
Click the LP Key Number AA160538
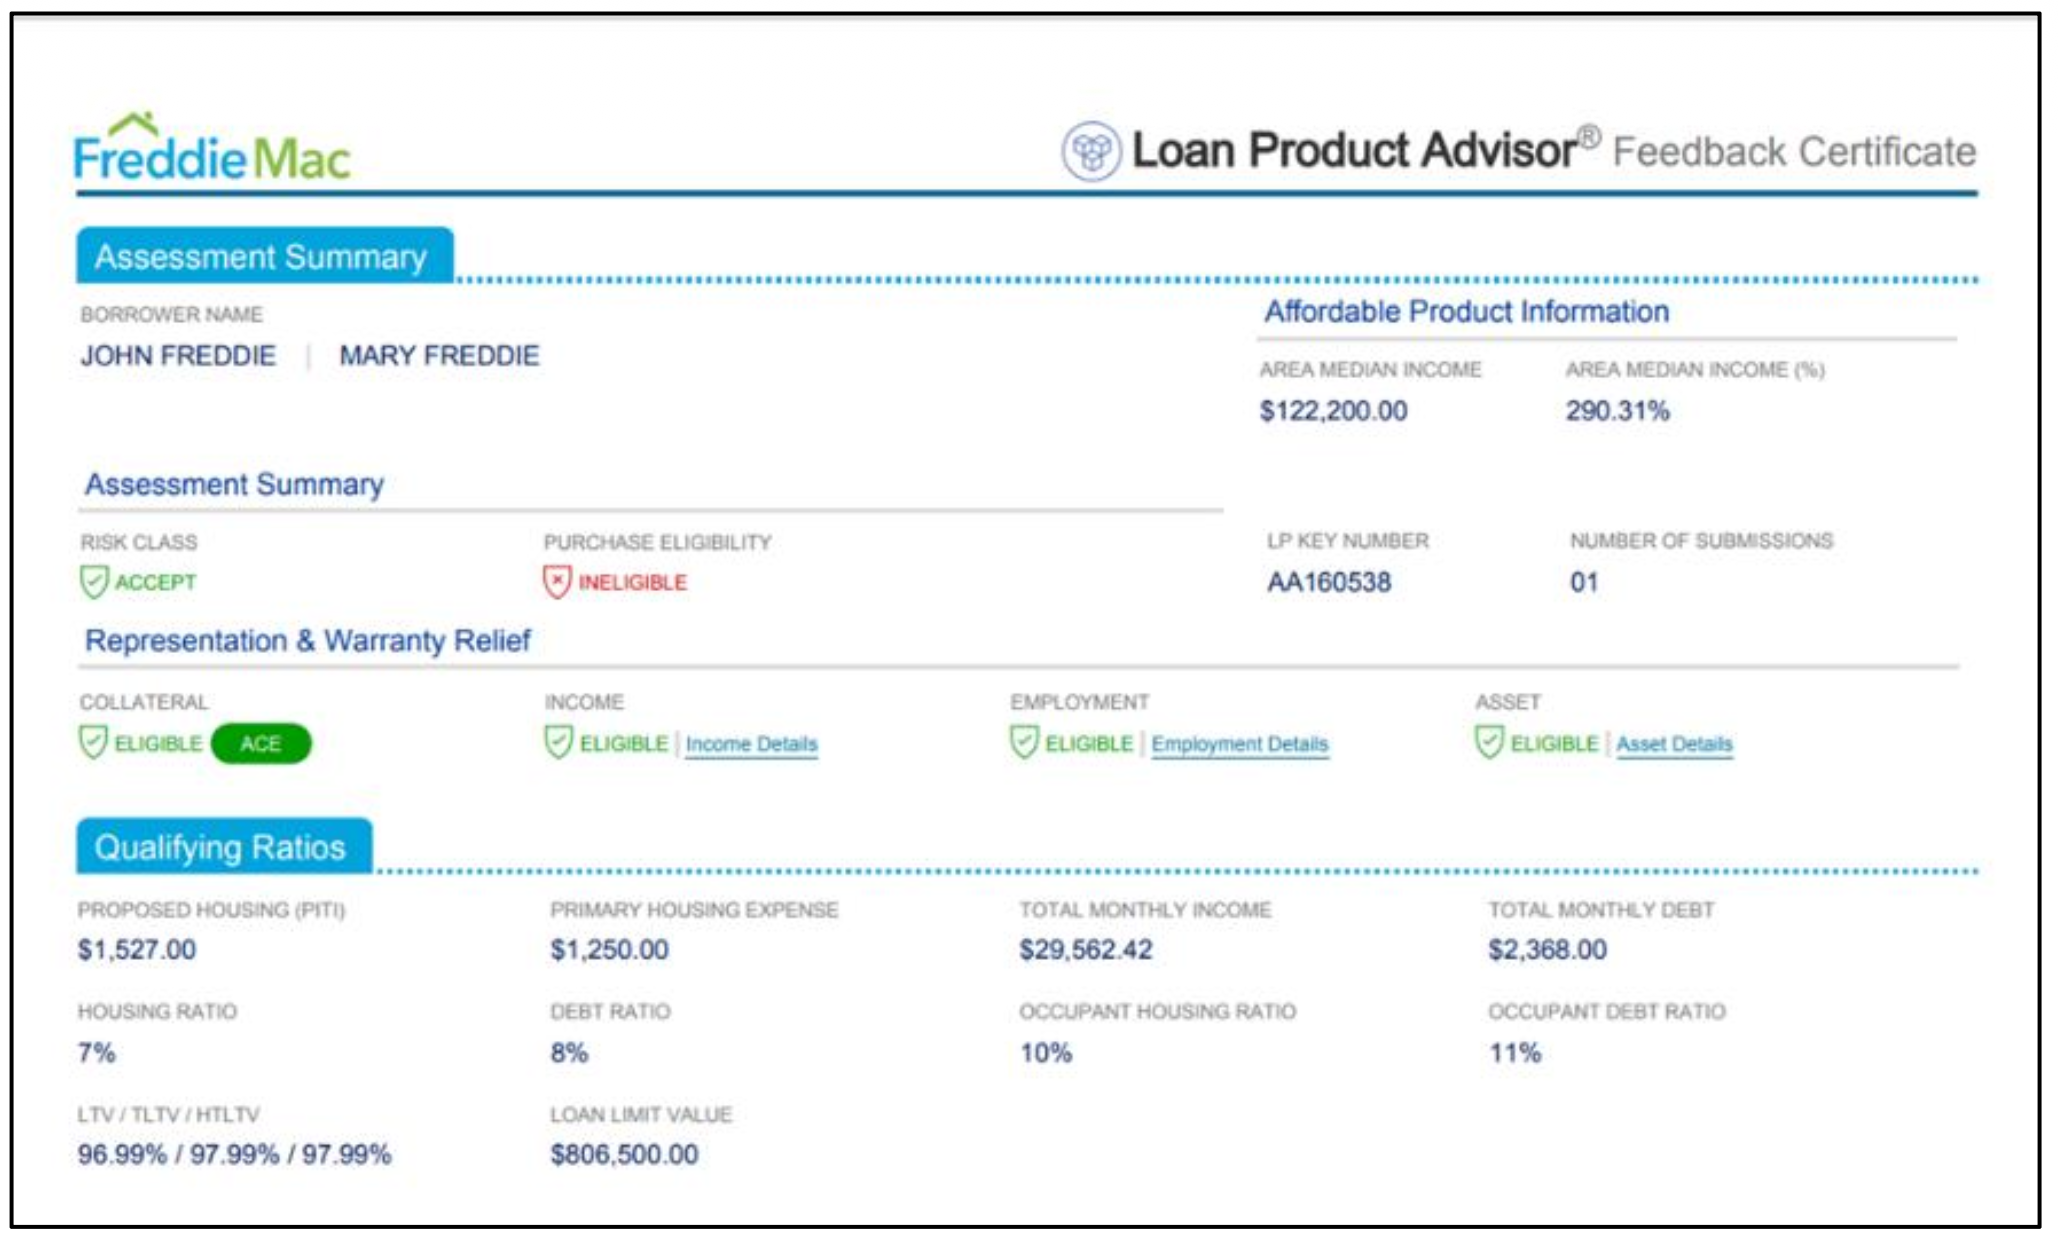point(1328,582)
